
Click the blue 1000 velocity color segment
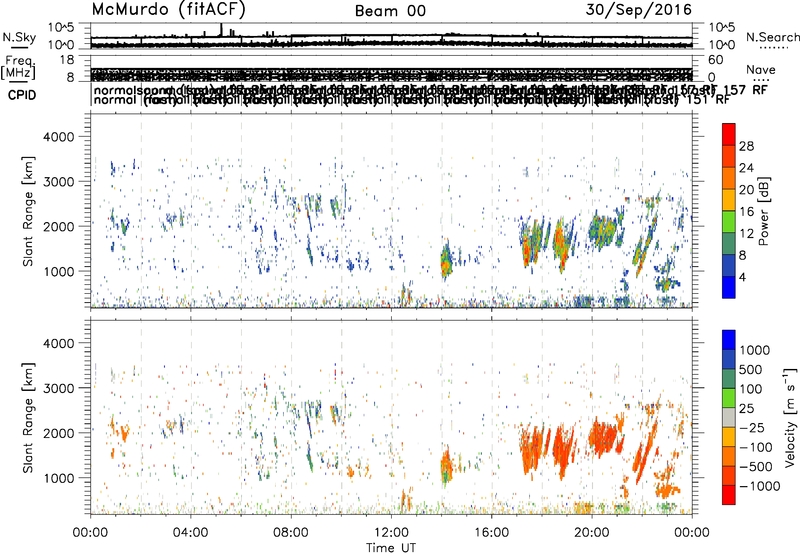click(729, 340)
